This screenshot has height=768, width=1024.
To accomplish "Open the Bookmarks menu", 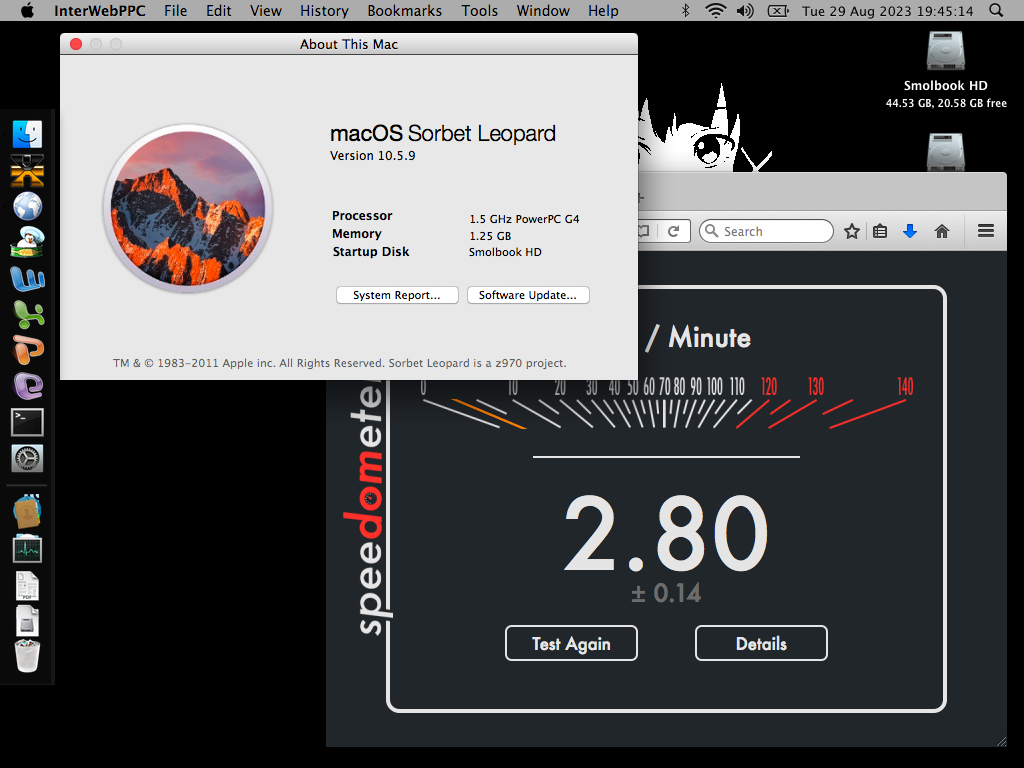I will click(404, 10).
